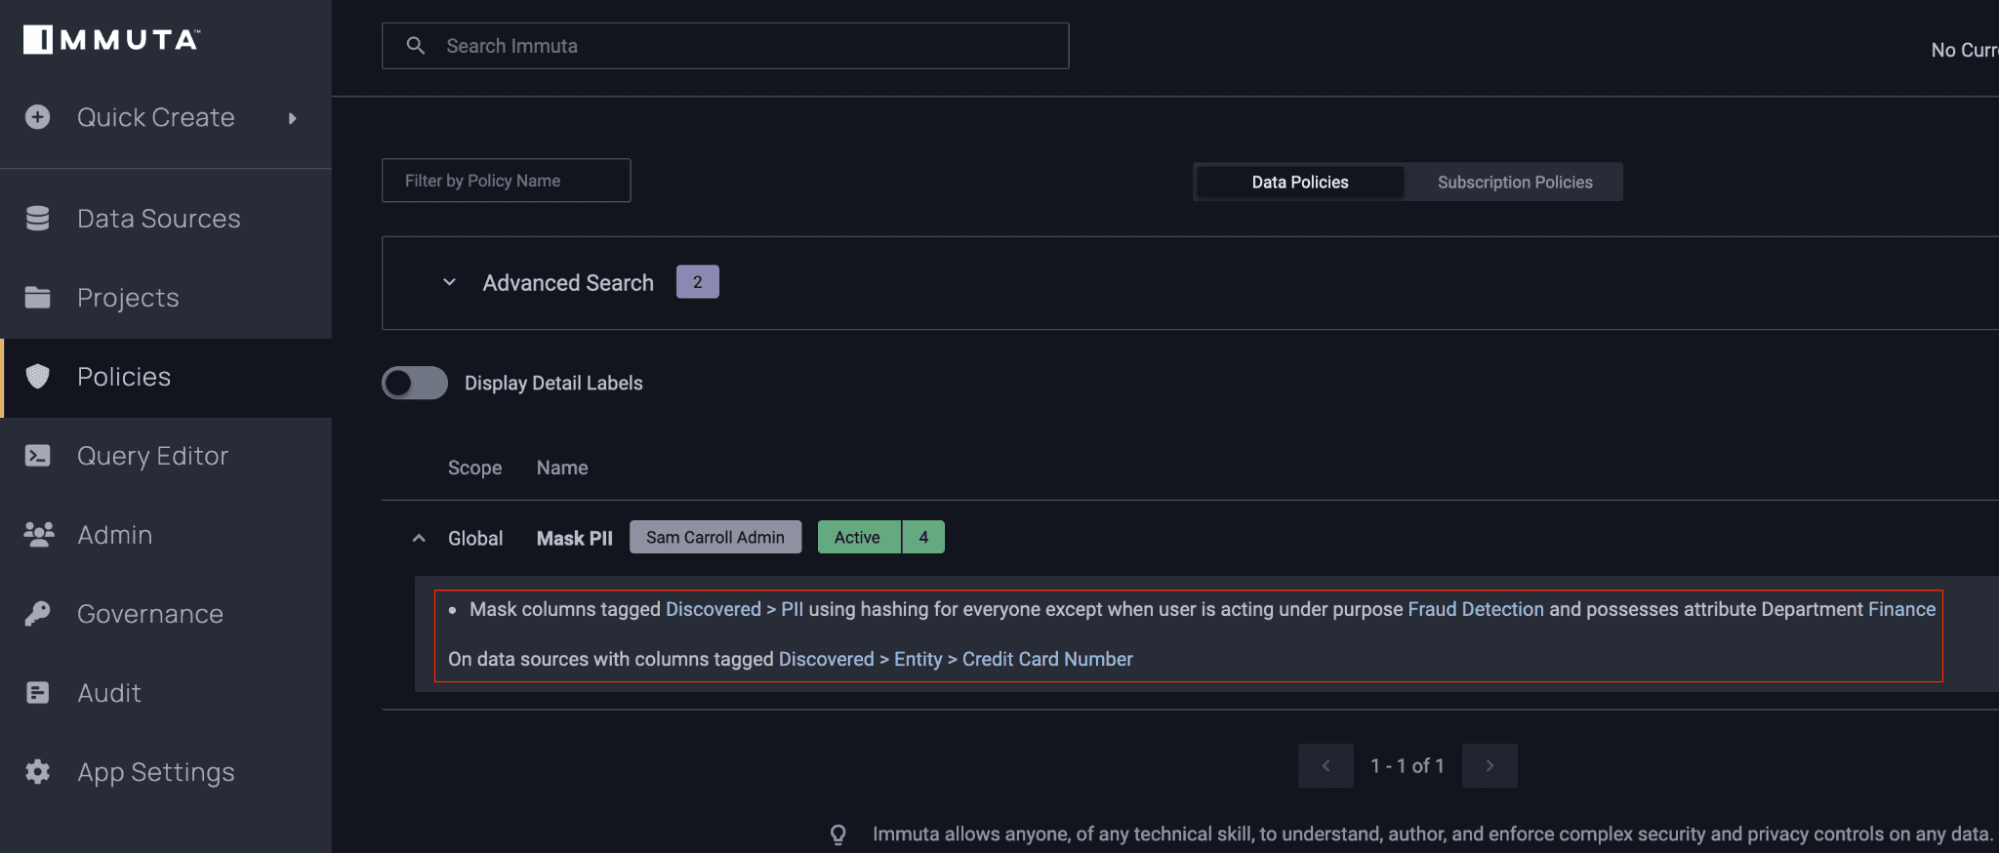This screenshot has width=1999, height=854.
Task: Click the Active status badge
Action: 858,537
